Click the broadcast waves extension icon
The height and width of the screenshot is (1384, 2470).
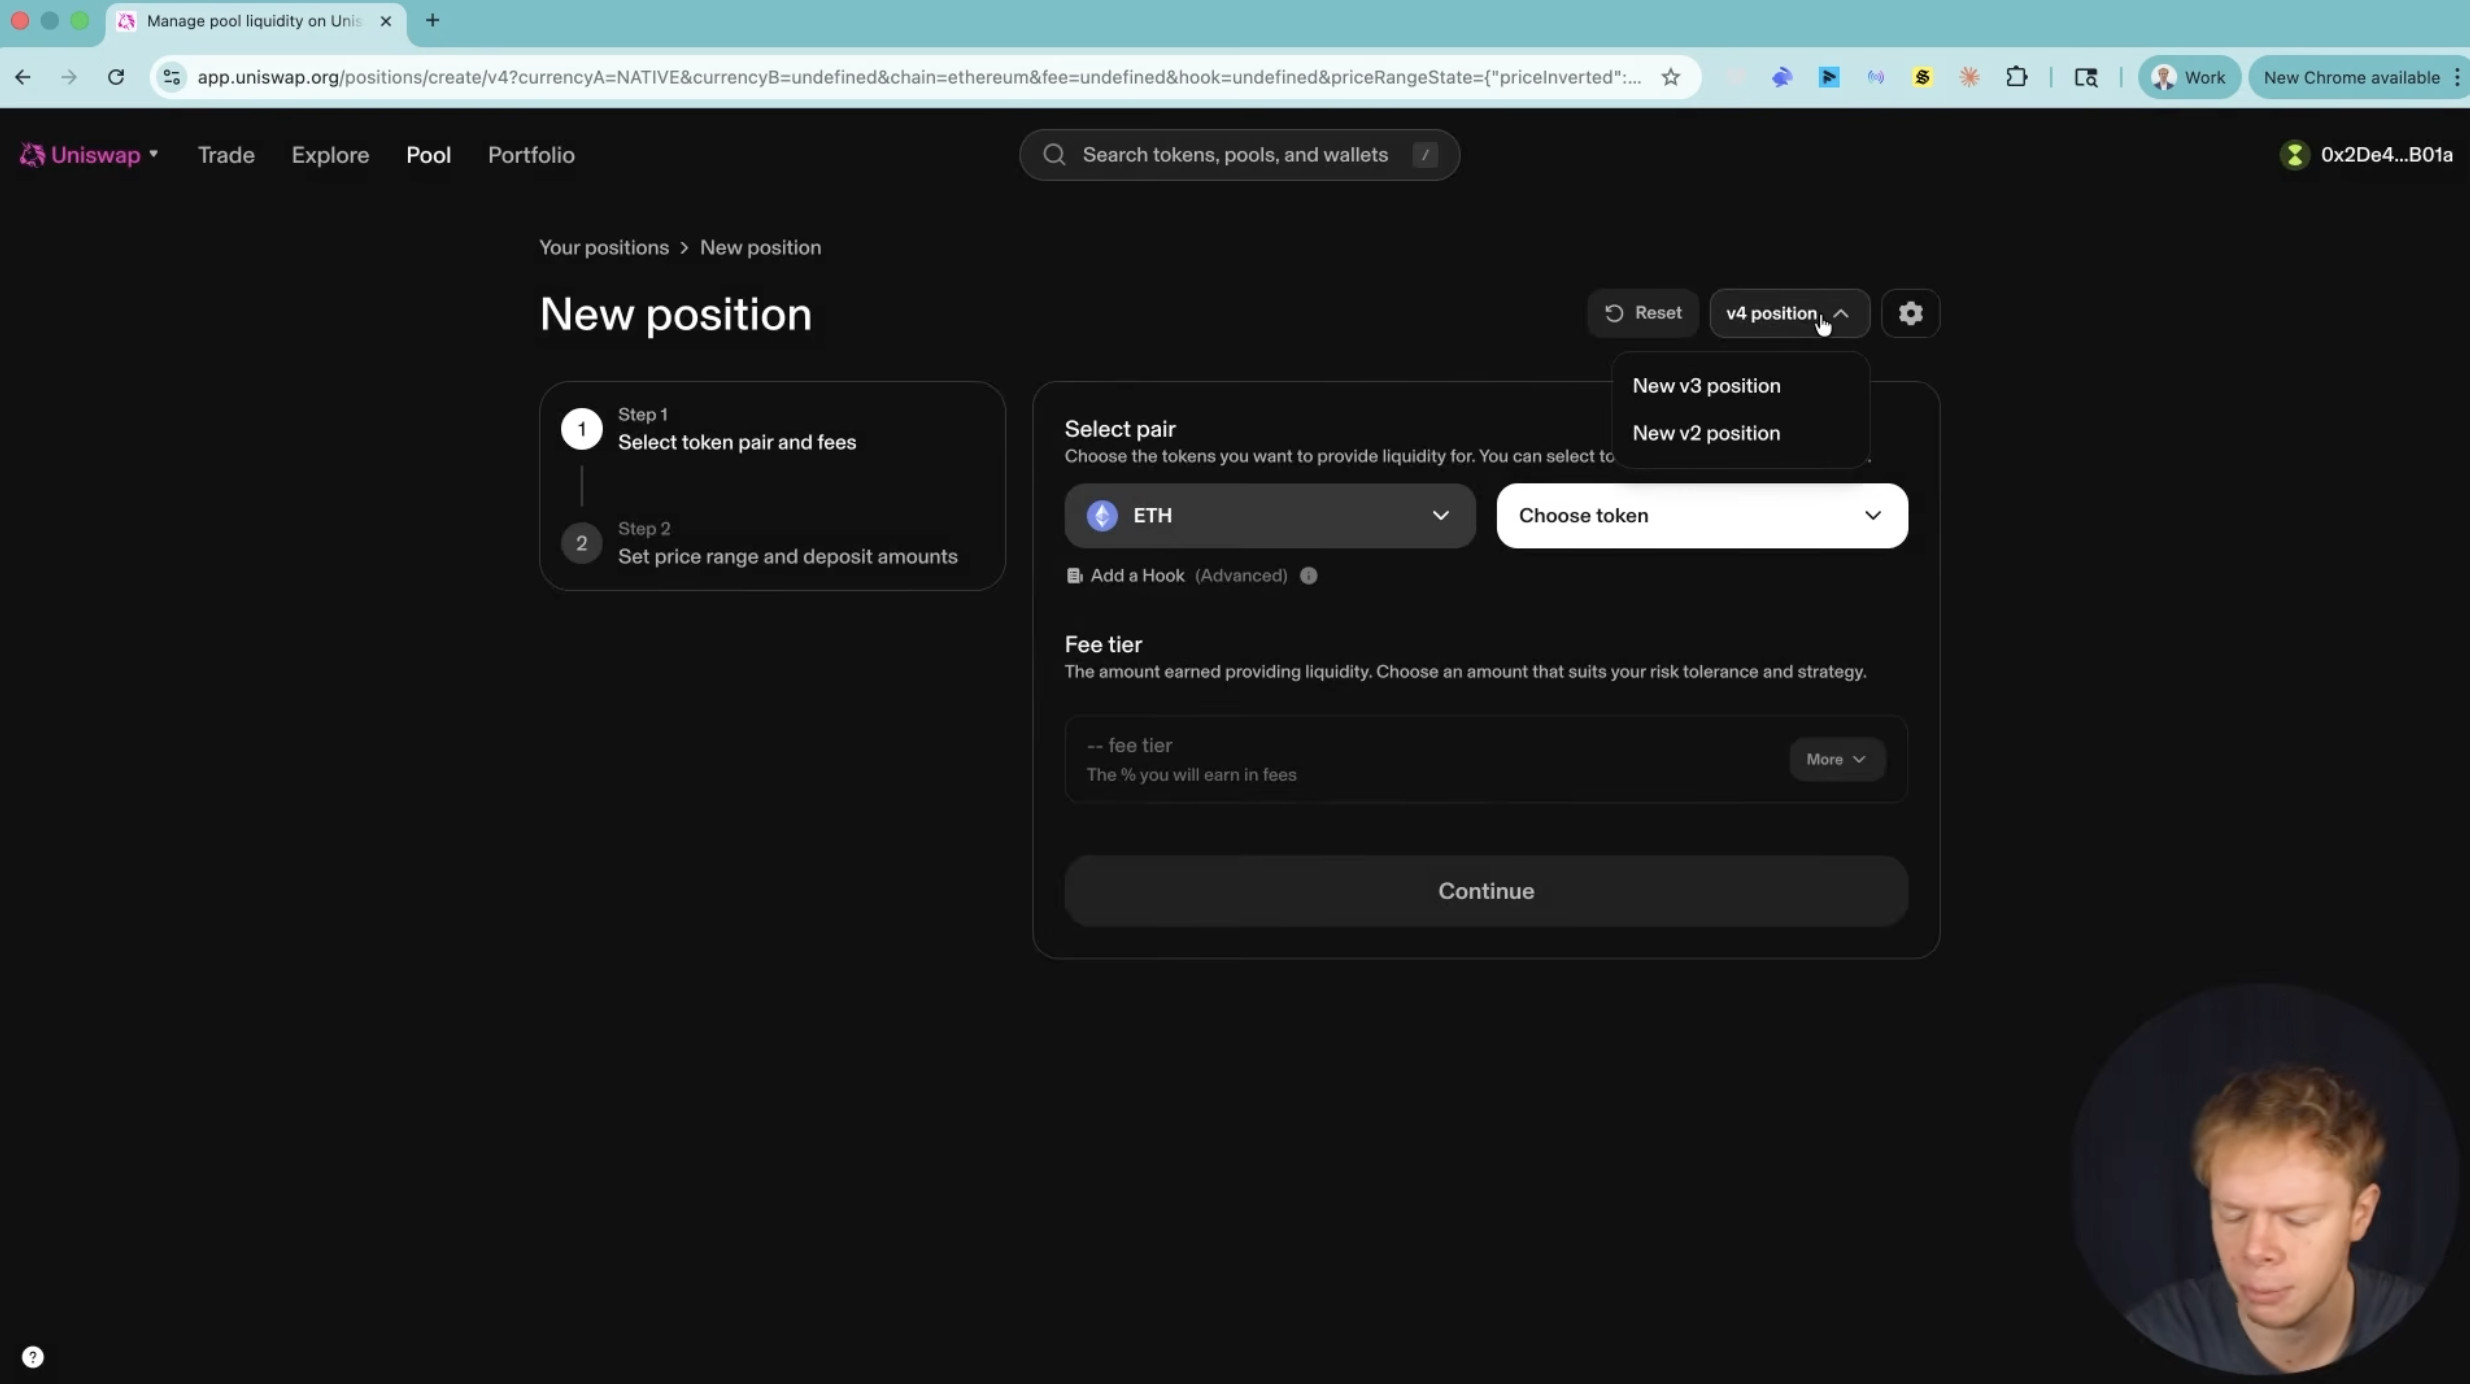click(x=1876, y=77)
